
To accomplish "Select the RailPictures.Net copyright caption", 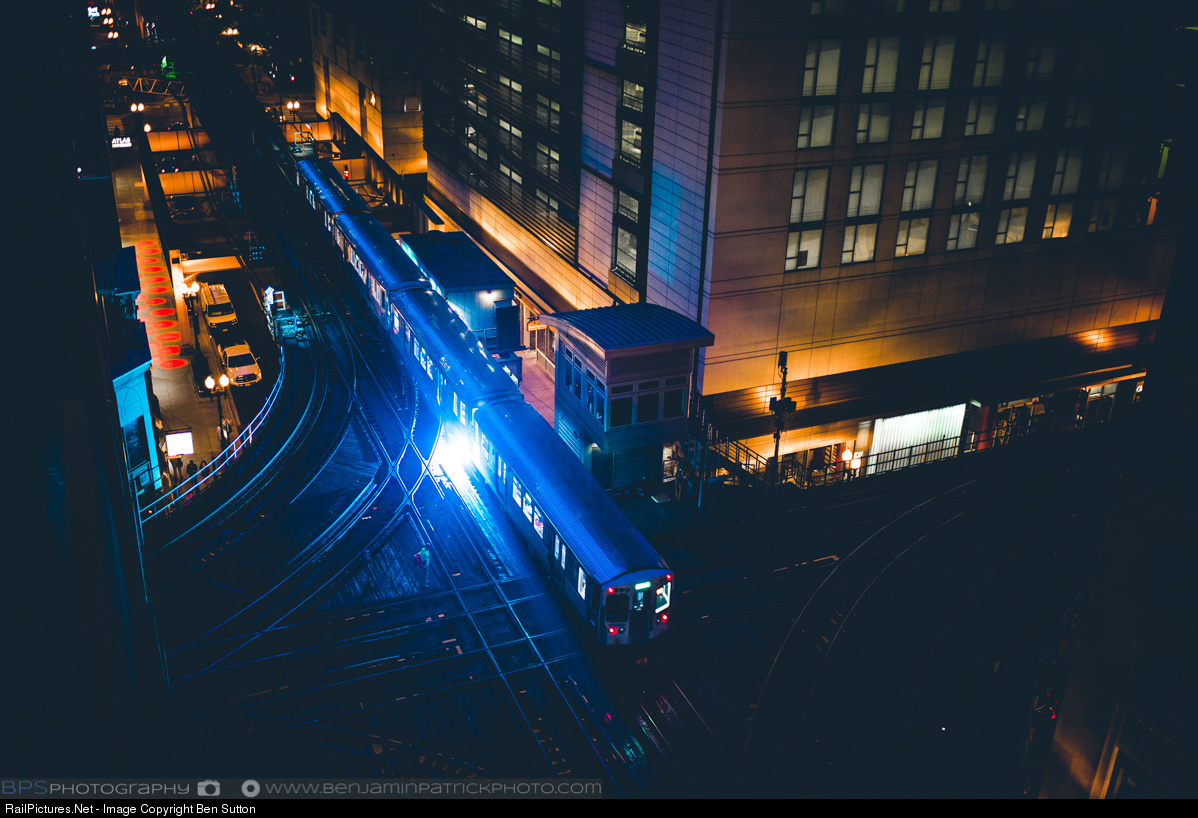I will click(130, 809).
